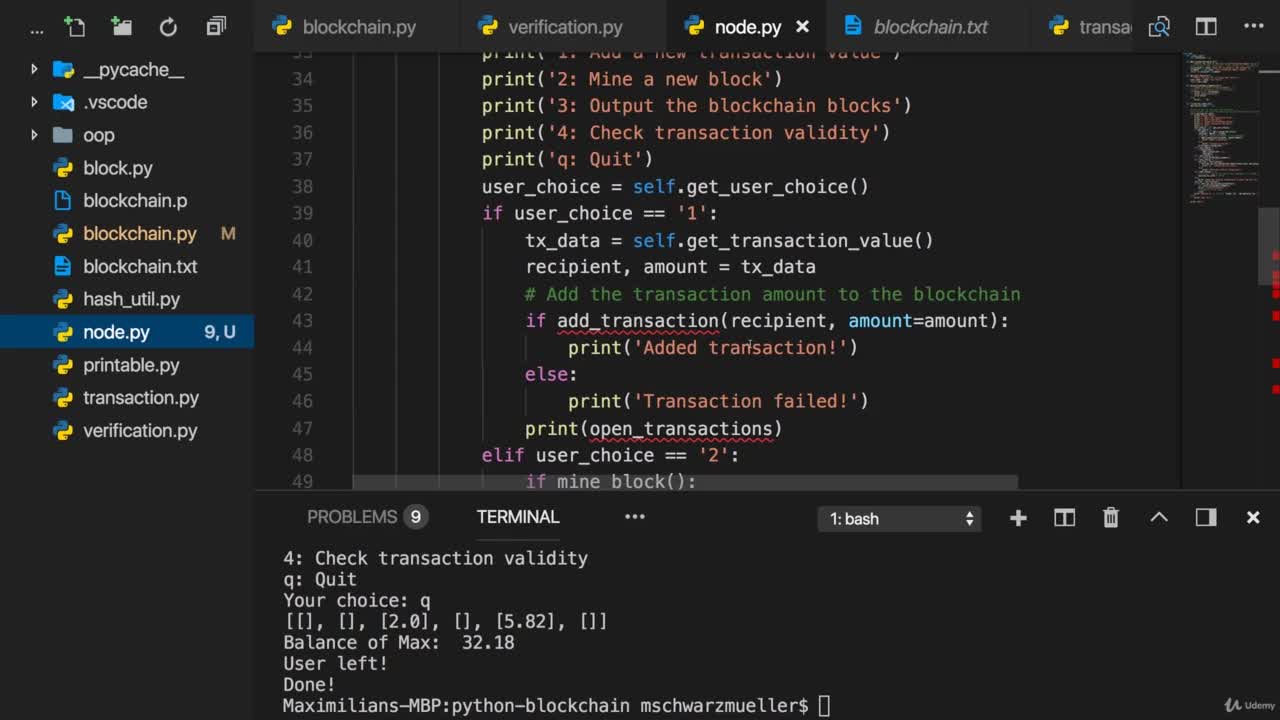Click the 'User left!' terminal line
This screenshot has height=720, width=1280.
pos(335,664)
